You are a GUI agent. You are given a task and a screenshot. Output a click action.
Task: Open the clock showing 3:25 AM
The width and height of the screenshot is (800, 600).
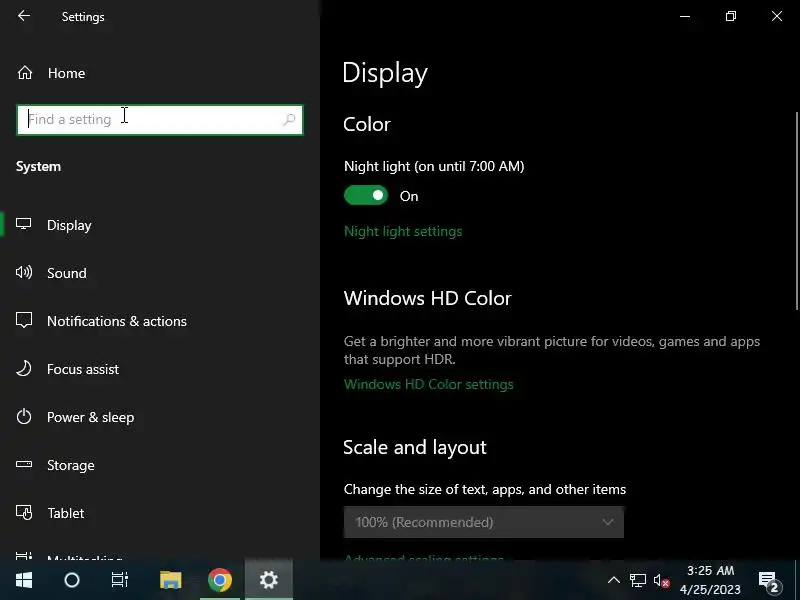tap(710, 580)
